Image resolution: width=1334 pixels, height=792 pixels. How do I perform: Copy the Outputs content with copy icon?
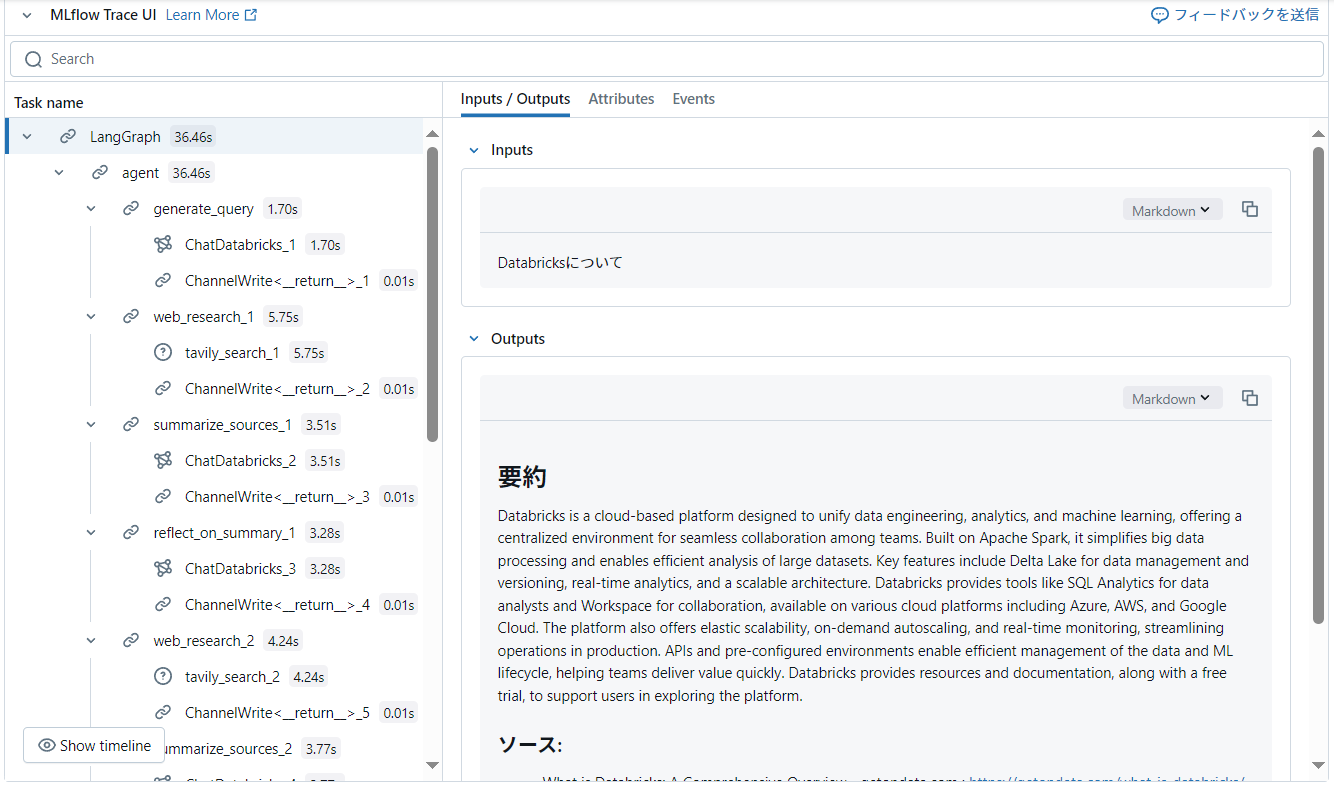point(1250,398)
